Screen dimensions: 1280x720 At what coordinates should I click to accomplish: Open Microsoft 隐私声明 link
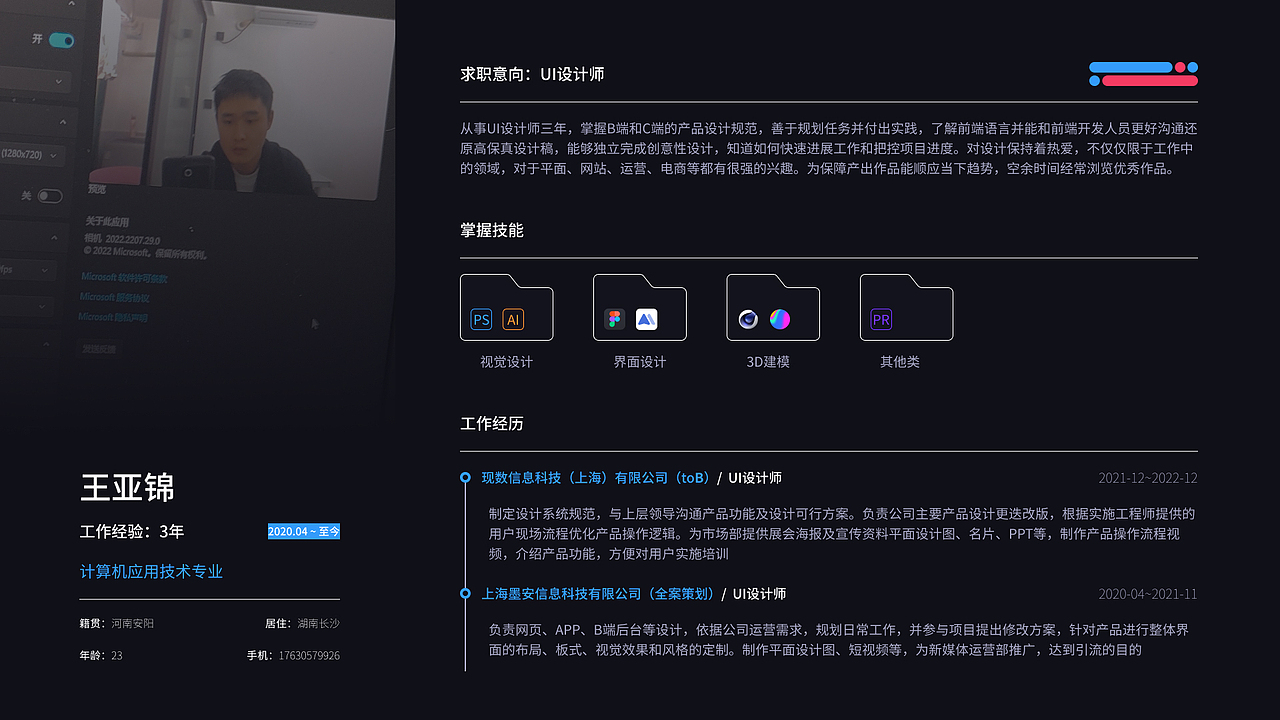[x=113, y=317]
